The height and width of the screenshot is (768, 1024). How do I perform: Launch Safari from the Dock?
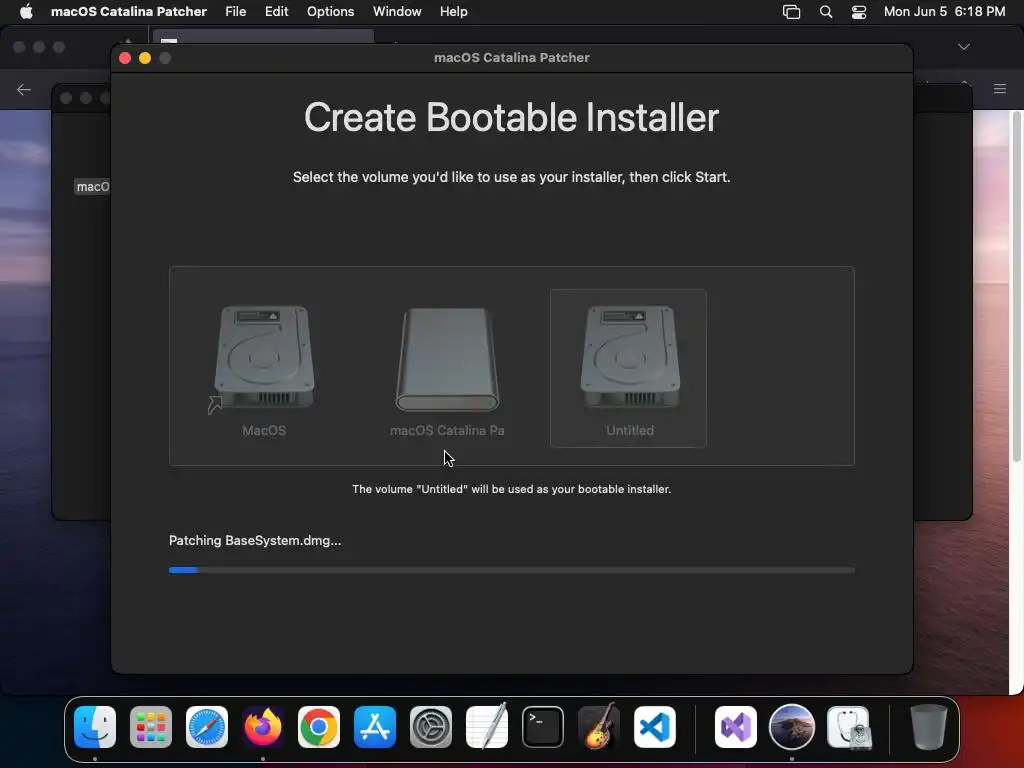207,727
